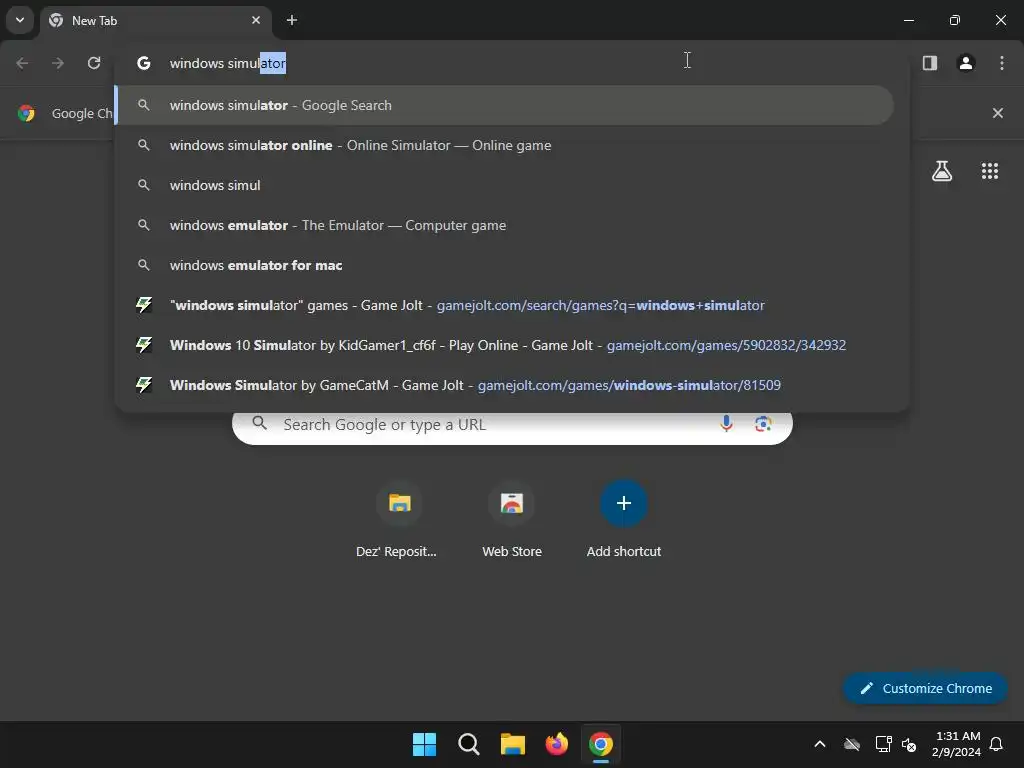This screenshot has height=768, width=1024.
Task: Click Game Jolt icon beside GameCatM result
Action: 144,385
